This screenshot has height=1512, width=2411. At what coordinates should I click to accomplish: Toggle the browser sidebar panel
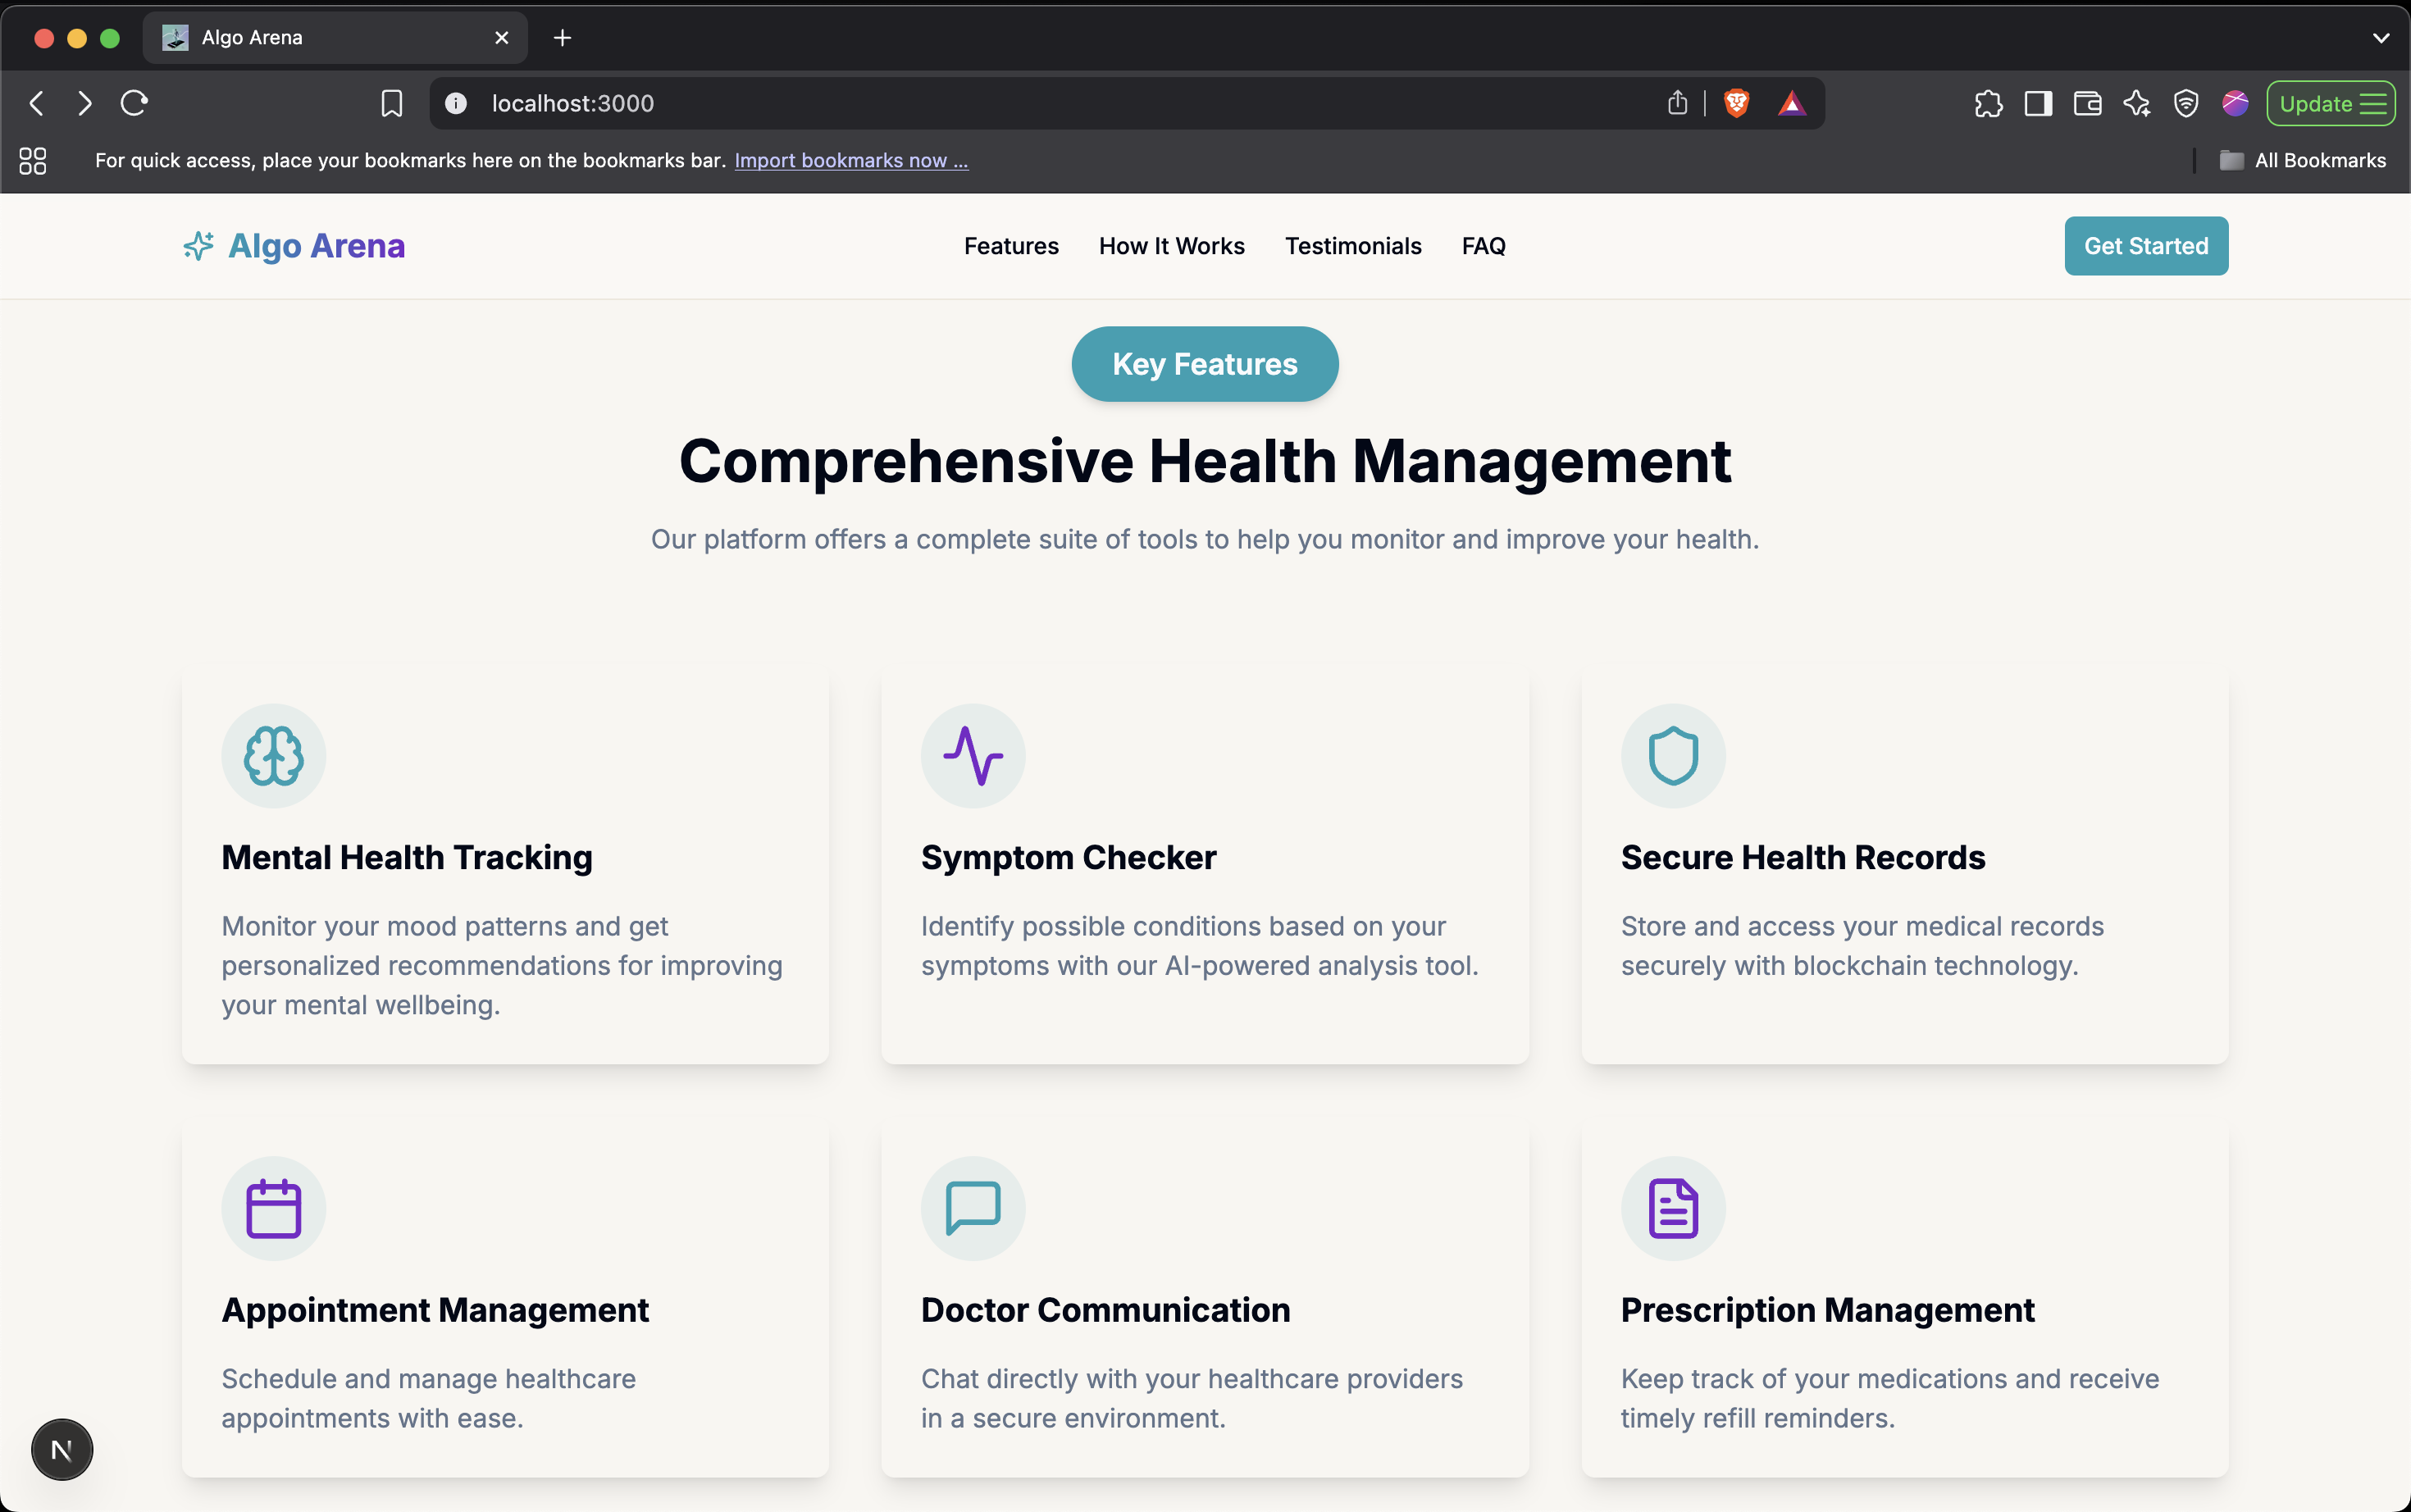point(2038,103)
